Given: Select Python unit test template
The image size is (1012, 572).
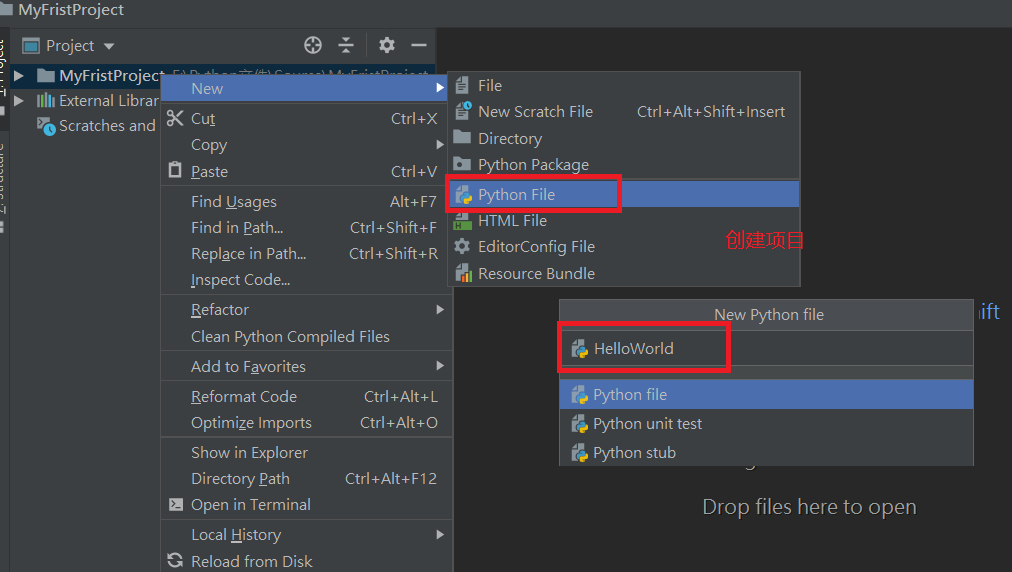Looking at the screenshot, I should tap(647, 424).
